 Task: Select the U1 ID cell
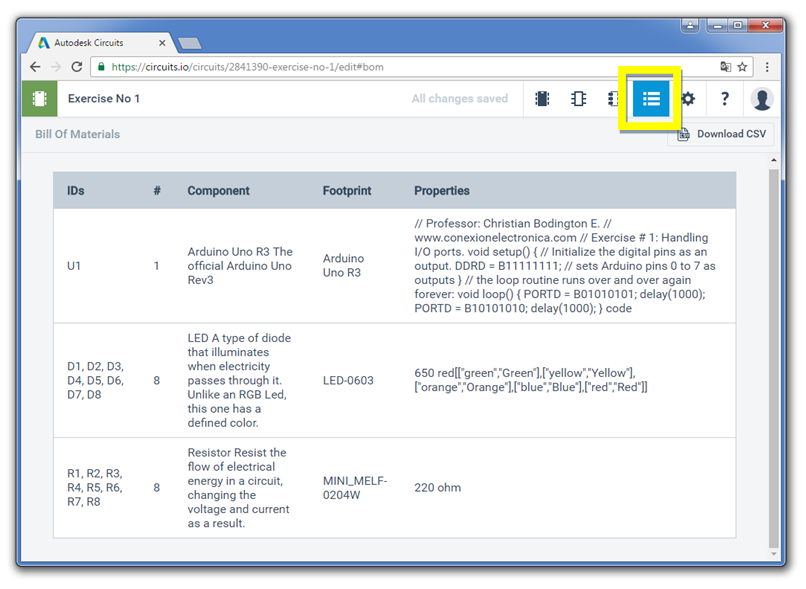point(74,266)
